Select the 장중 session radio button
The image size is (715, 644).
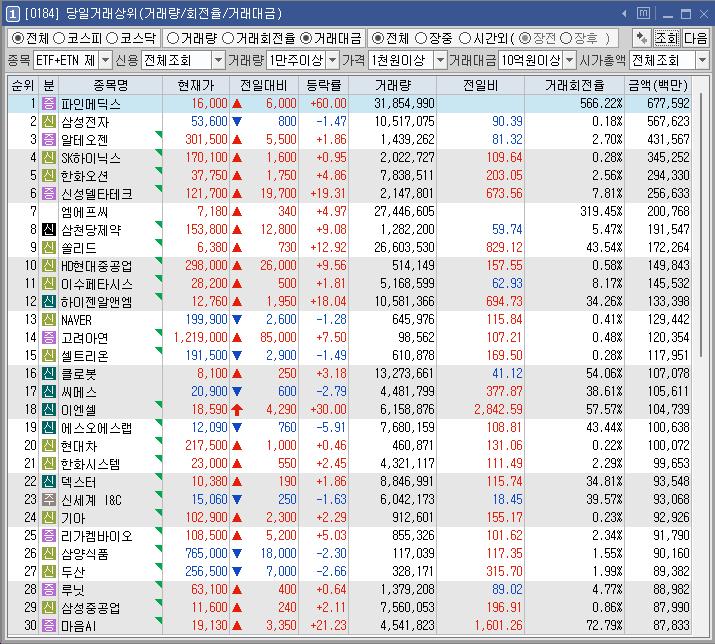tap(421, 38)
